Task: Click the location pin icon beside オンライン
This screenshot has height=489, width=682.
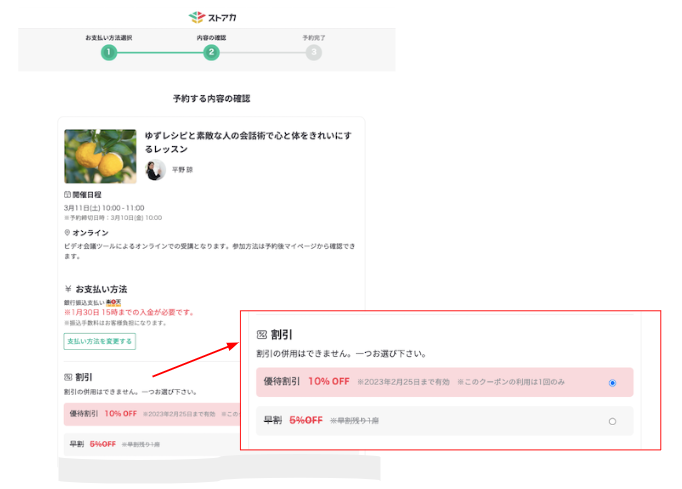Action: click(x=67, y=233)
